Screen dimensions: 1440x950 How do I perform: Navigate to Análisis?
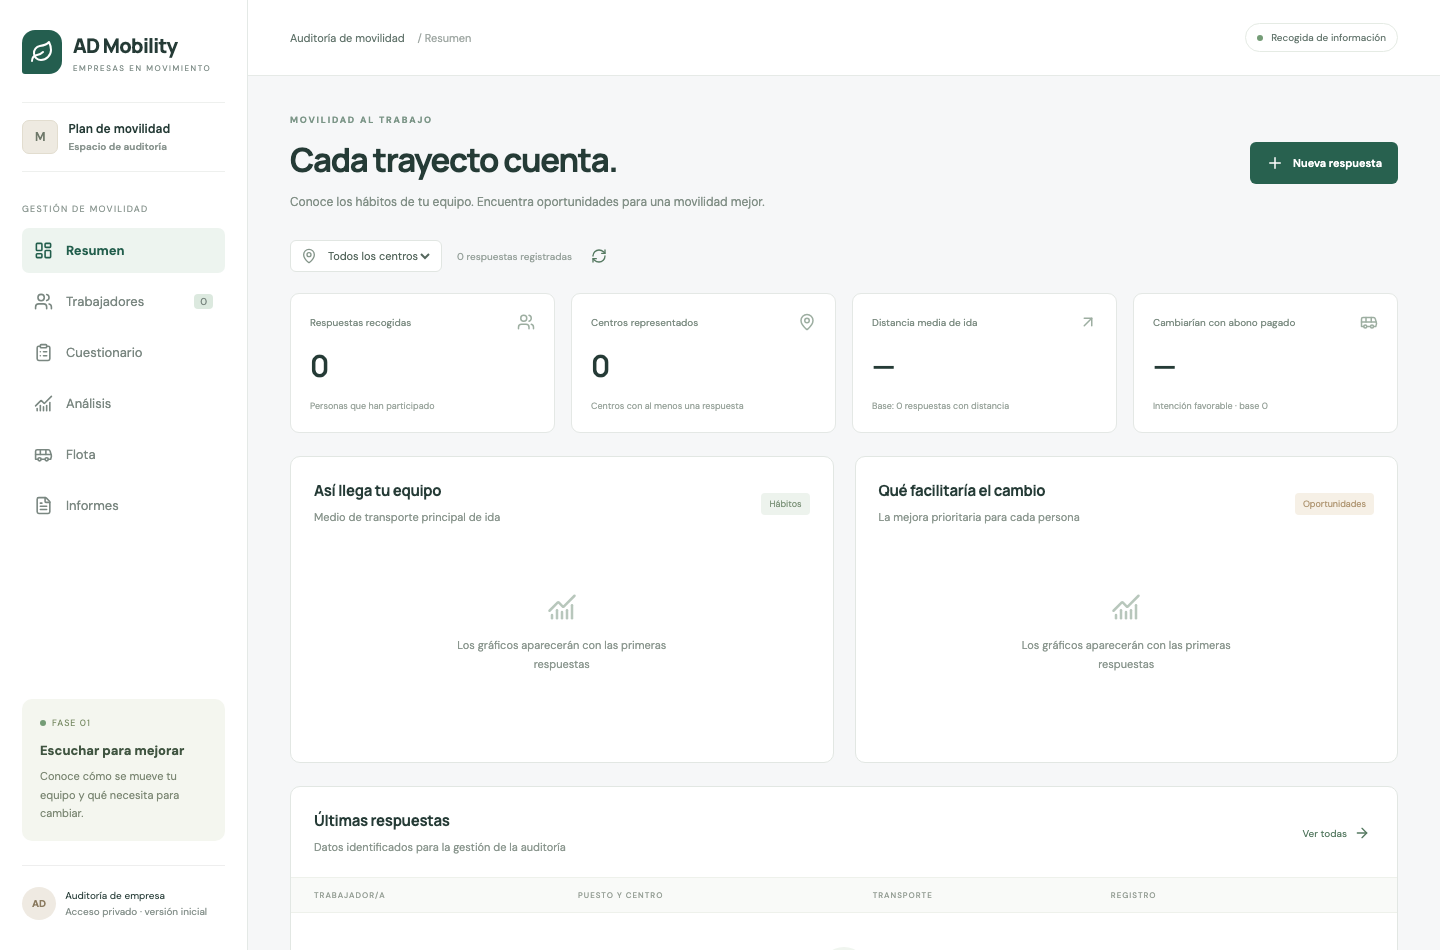123,403
